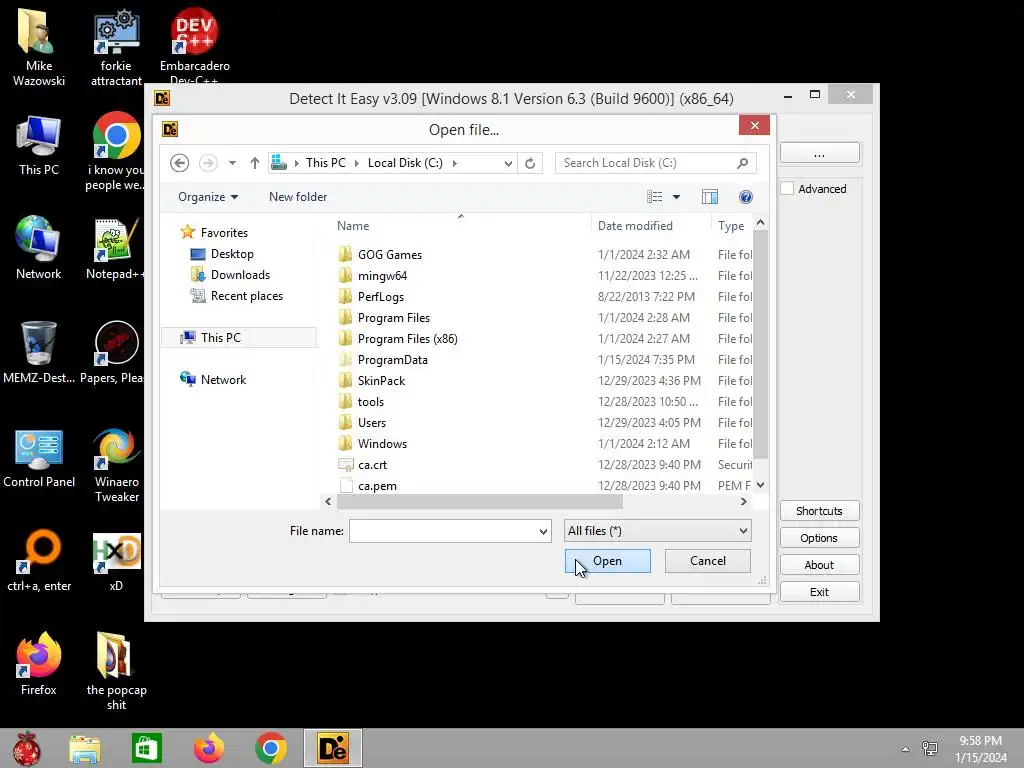Expand chevron after This PC in path

[357, 163]
